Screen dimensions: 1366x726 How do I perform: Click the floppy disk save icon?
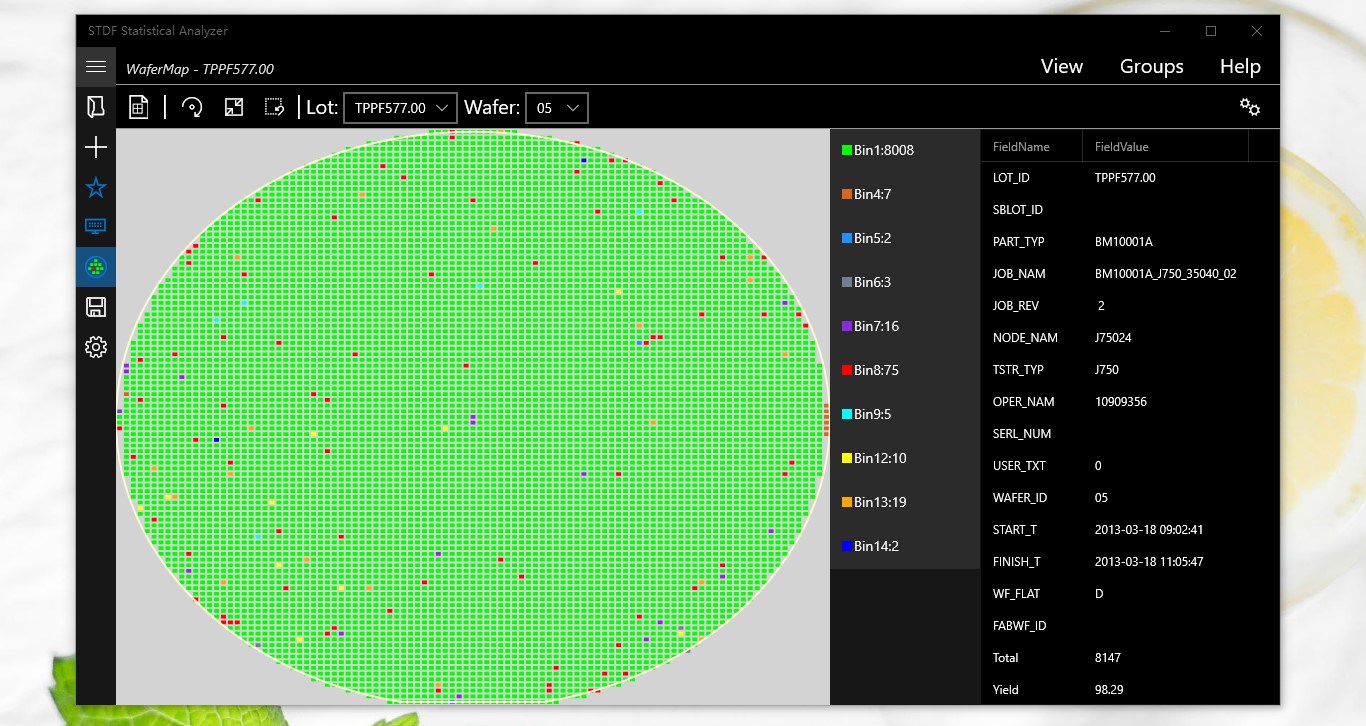[x=96, y=307]
